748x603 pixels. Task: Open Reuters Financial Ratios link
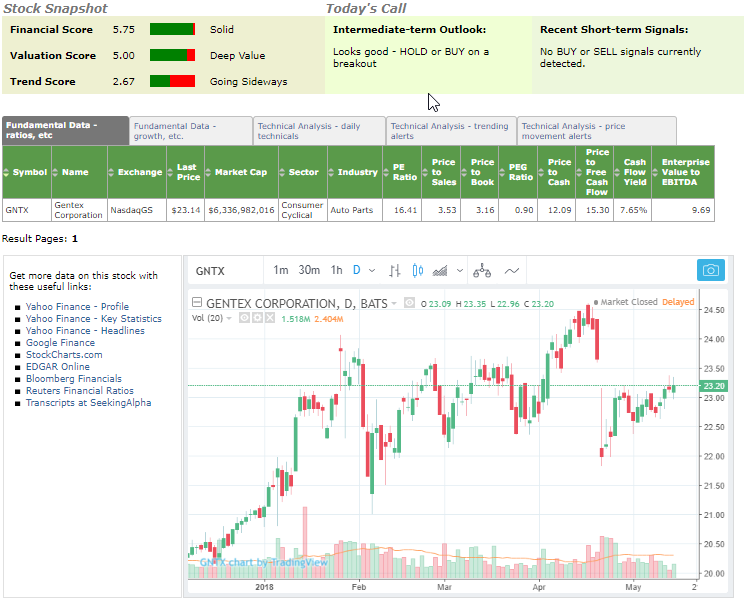[x=80, y=391]
